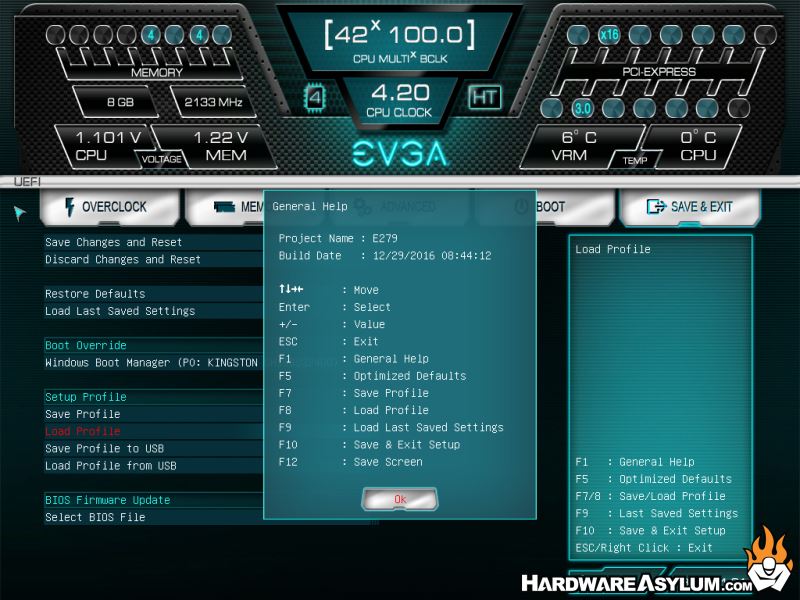
Task: Open the Save & Exit tab
Action: [690, 207]
